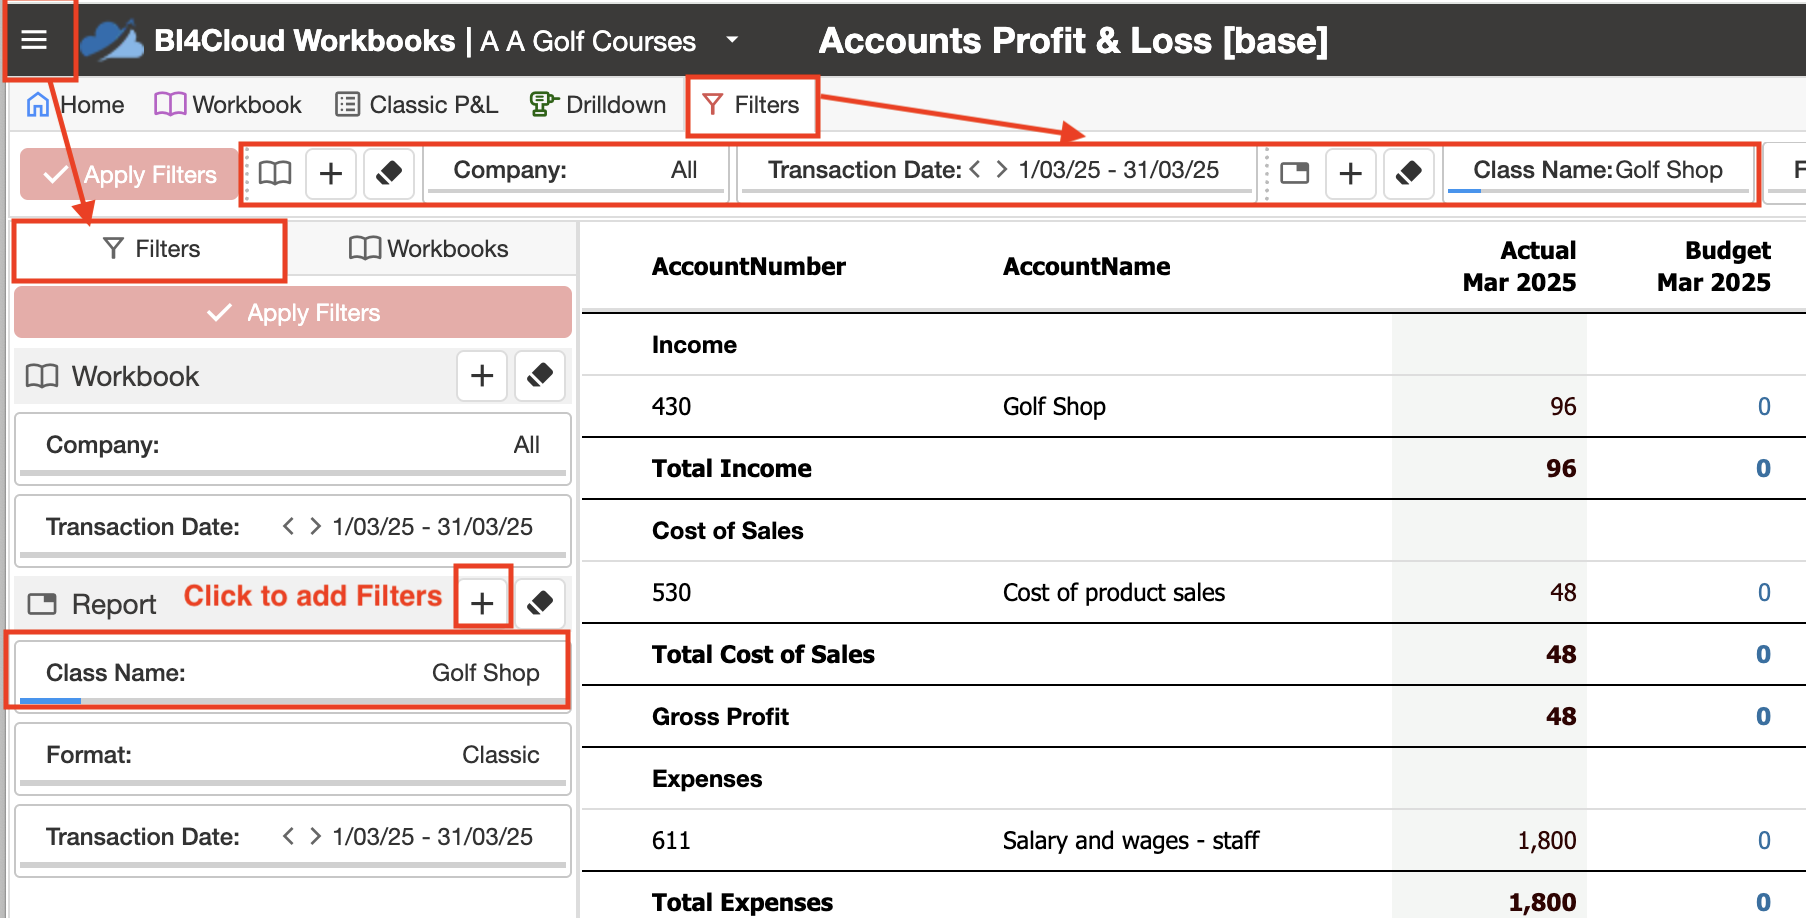Go to the Home tab
Image resolution: width=1806 pixels, height=918 pixels.
pos(75,105)
